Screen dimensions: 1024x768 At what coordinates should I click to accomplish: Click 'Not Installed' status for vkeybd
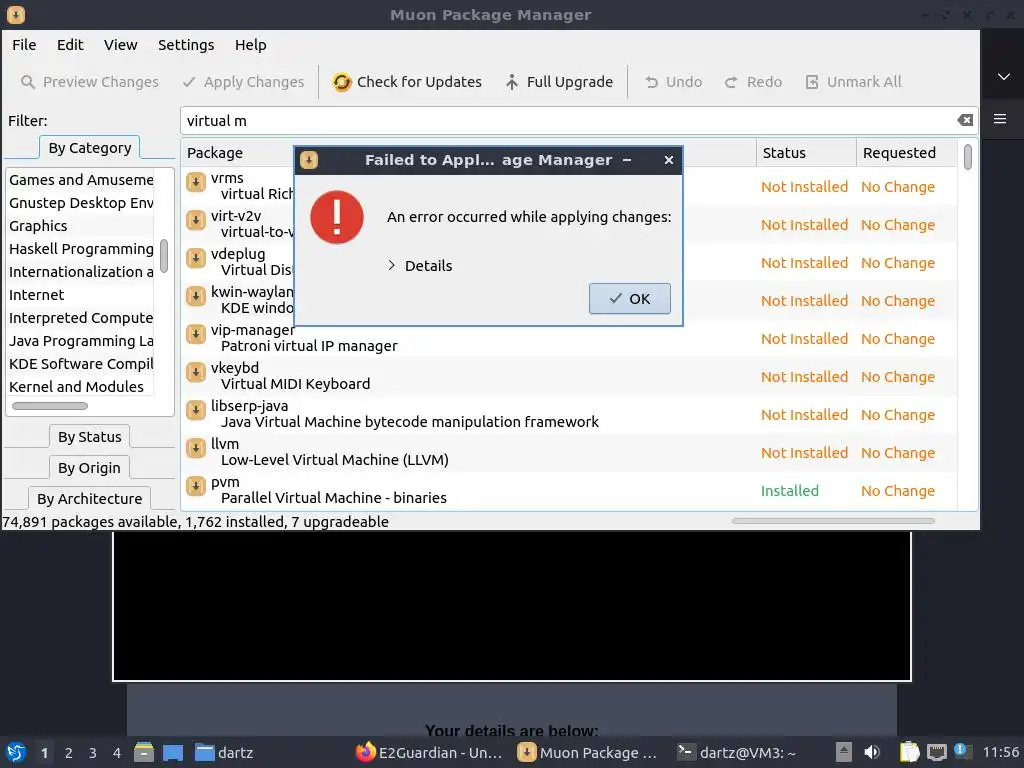tap(805, 377)
